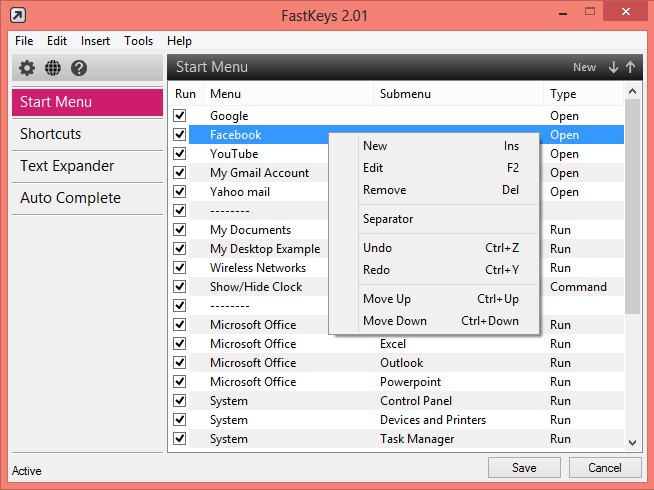
Task: Open help via question mark icon
Action: [x=79, y=68]
